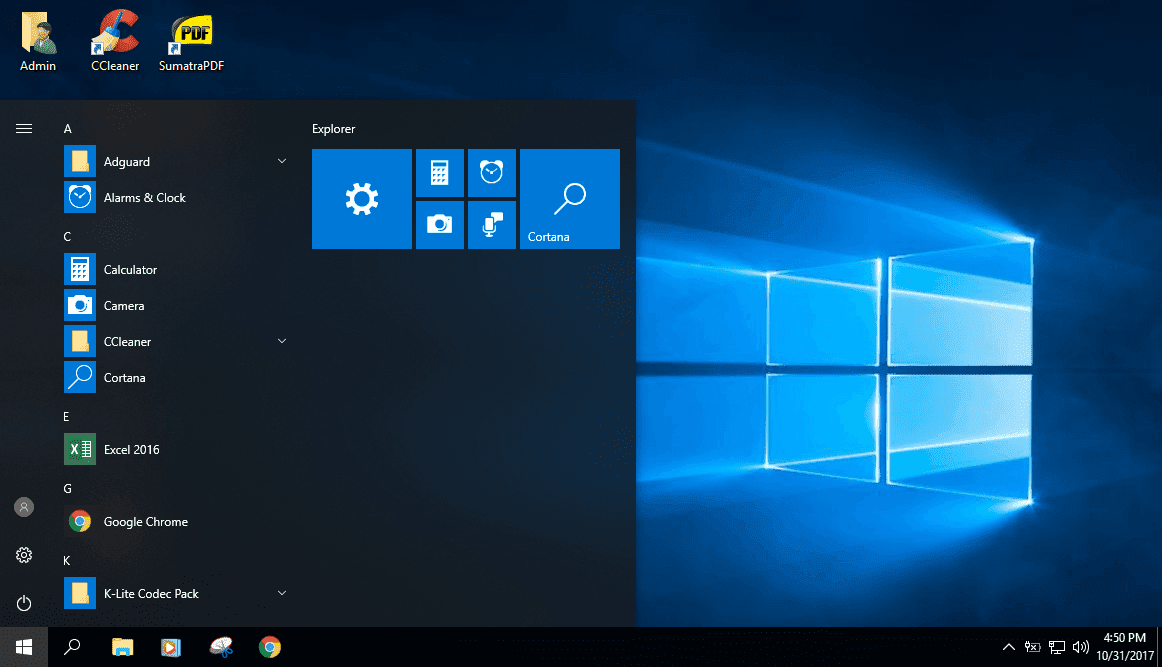Open the user account button
This screenshot has height=667, width=1162.
[23, 507]
